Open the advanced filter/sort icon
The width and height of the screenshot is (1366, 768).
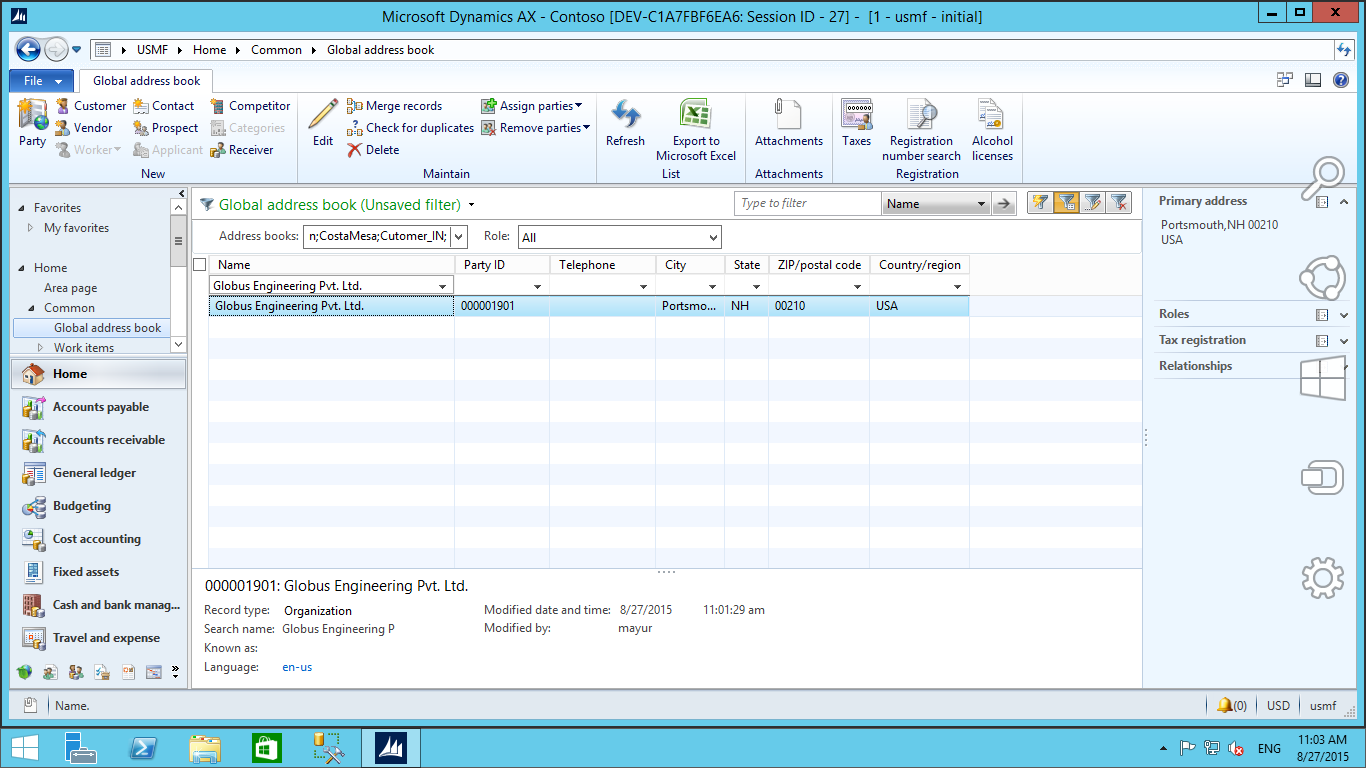point(1093,203)
